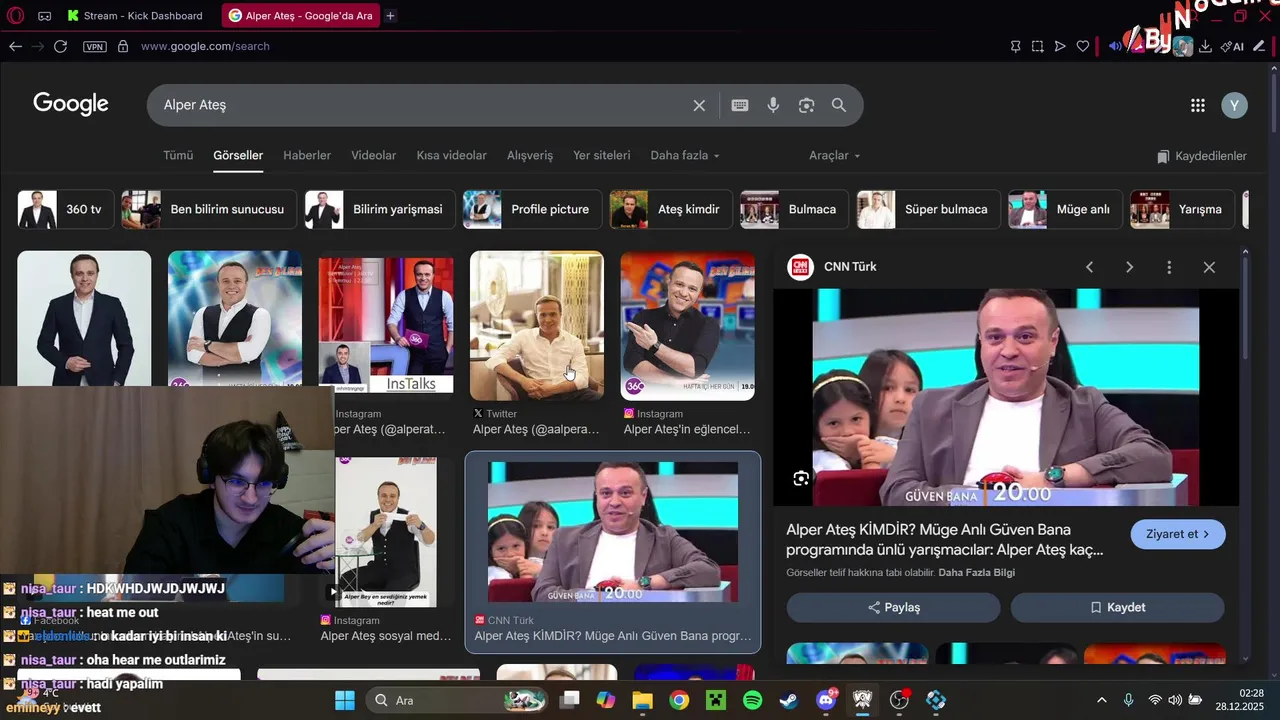Switch to the Stream - Kick Dashboard tab

135,15
